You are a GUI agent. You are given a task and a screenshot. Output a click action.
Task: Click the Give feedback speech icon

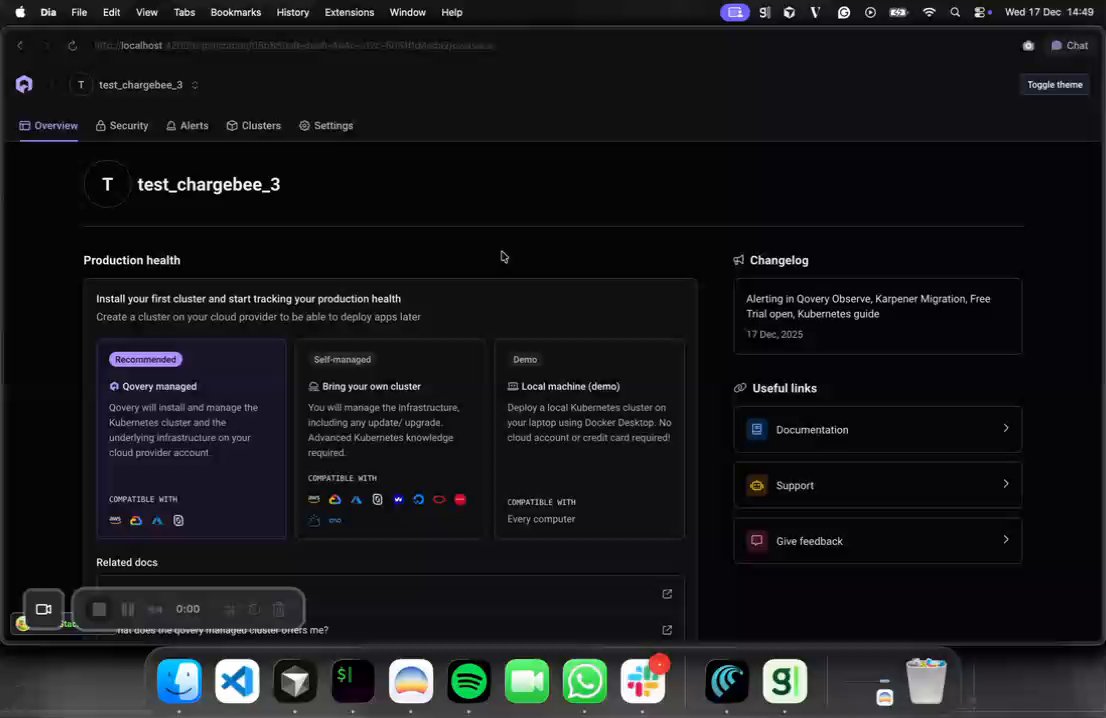(757, 541)
